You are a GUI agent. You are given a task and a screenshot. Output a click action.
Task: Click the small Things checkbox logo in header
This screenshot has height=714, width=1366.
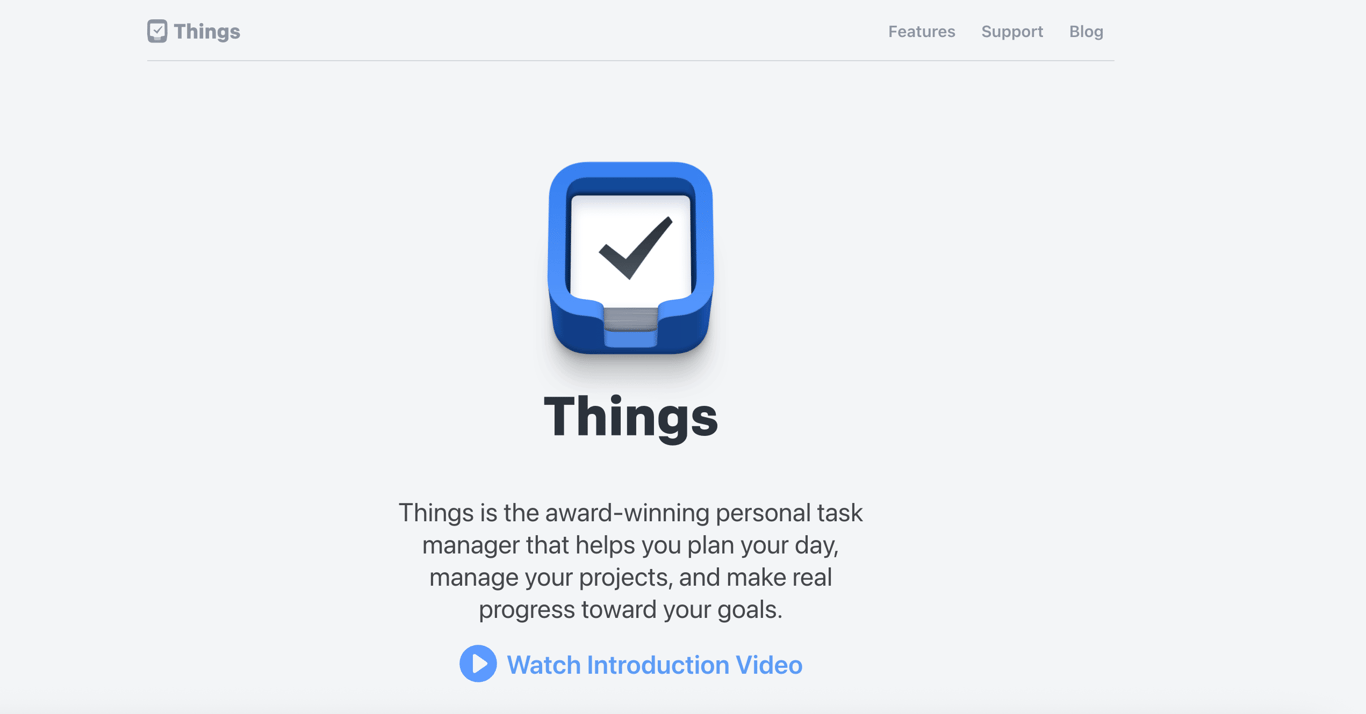pyautogui.click(x=157, y=31)
